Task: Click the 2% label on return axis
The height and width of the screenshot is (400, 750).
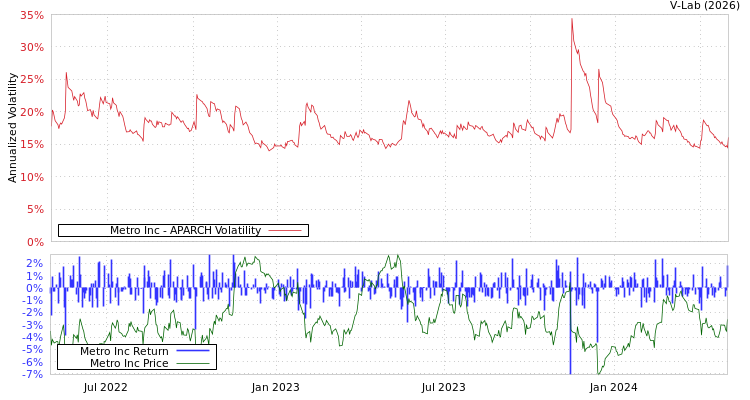Action: pyautogui.click(x=35, y=264)
